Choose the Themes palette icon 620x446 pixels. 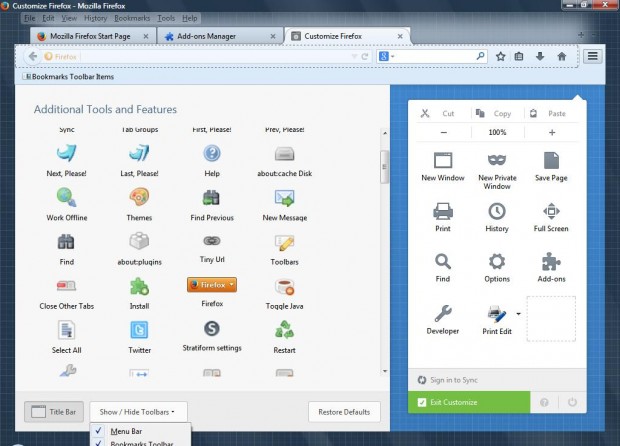(139, 197)
